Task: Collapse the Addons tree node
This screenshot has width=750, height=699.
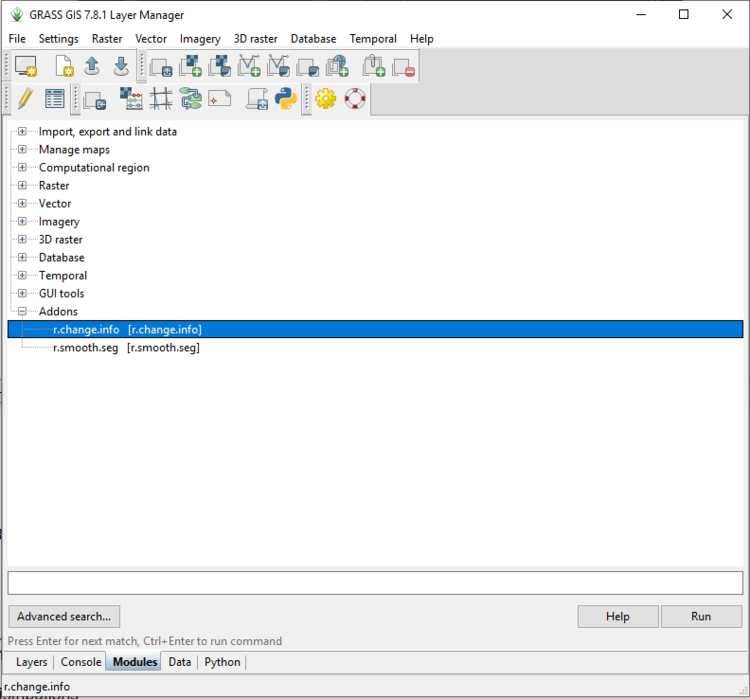Action: tap(22, 312)
